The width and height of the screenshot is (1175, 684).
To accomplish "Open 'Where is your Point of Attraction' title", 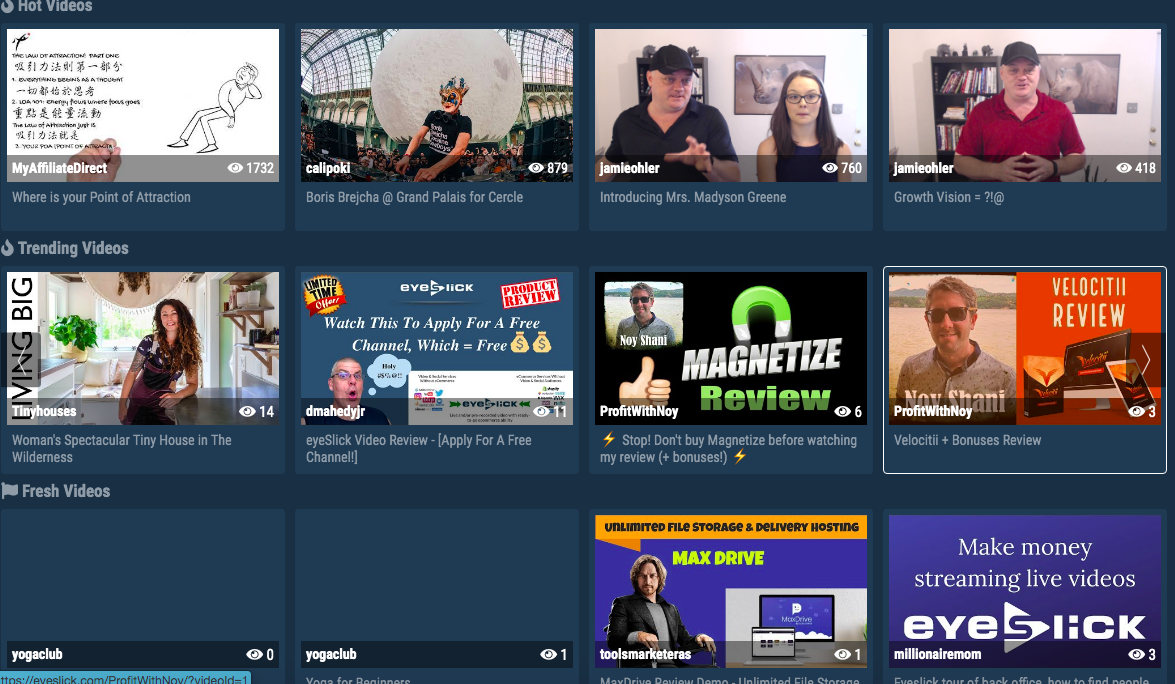I will click(x=101, y=197).
